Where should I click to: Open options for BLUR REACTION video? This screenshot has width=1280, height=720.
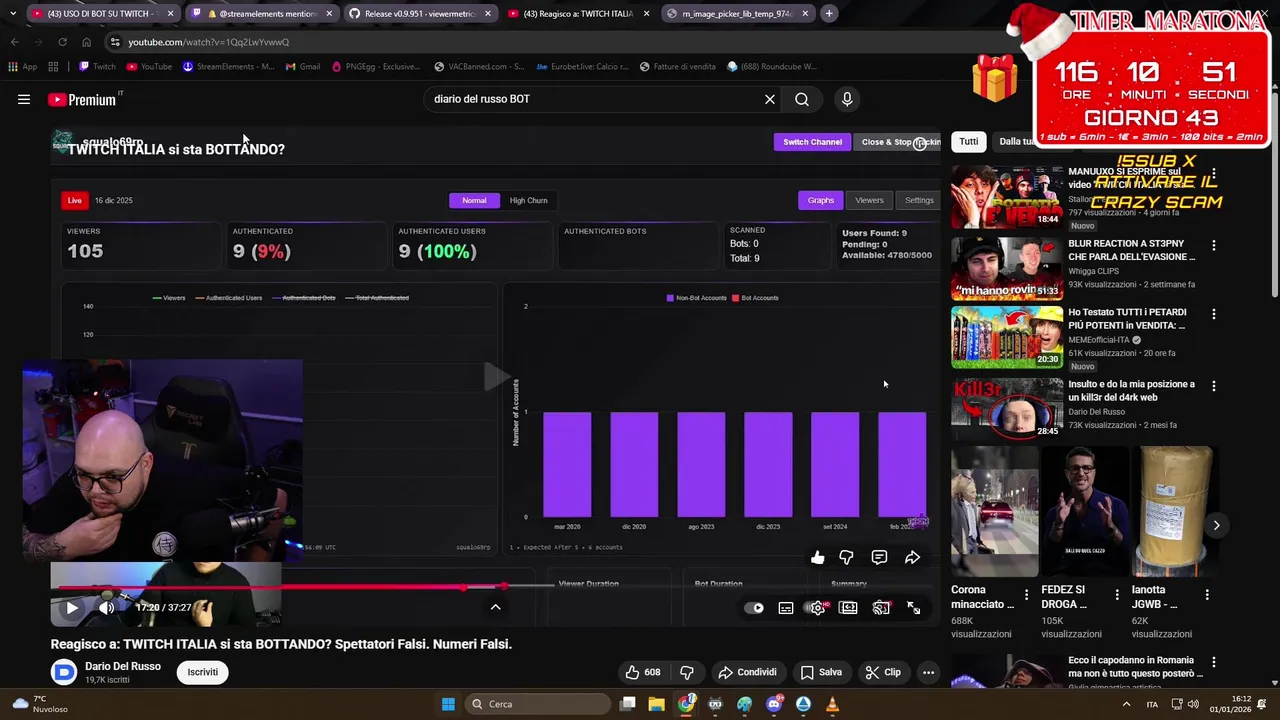click(1214, 245)
